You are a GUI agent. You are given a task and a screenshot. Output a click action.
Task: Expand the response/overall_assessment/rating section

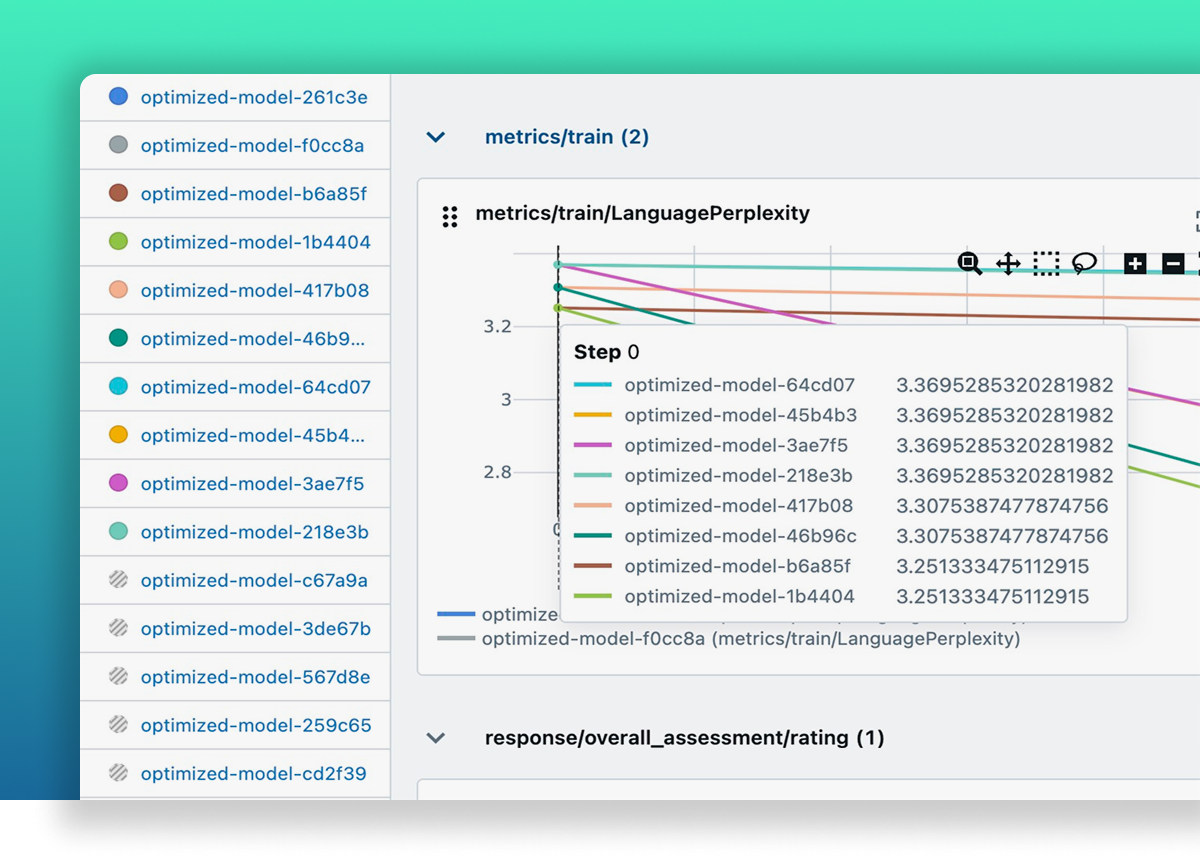(434, 737)
